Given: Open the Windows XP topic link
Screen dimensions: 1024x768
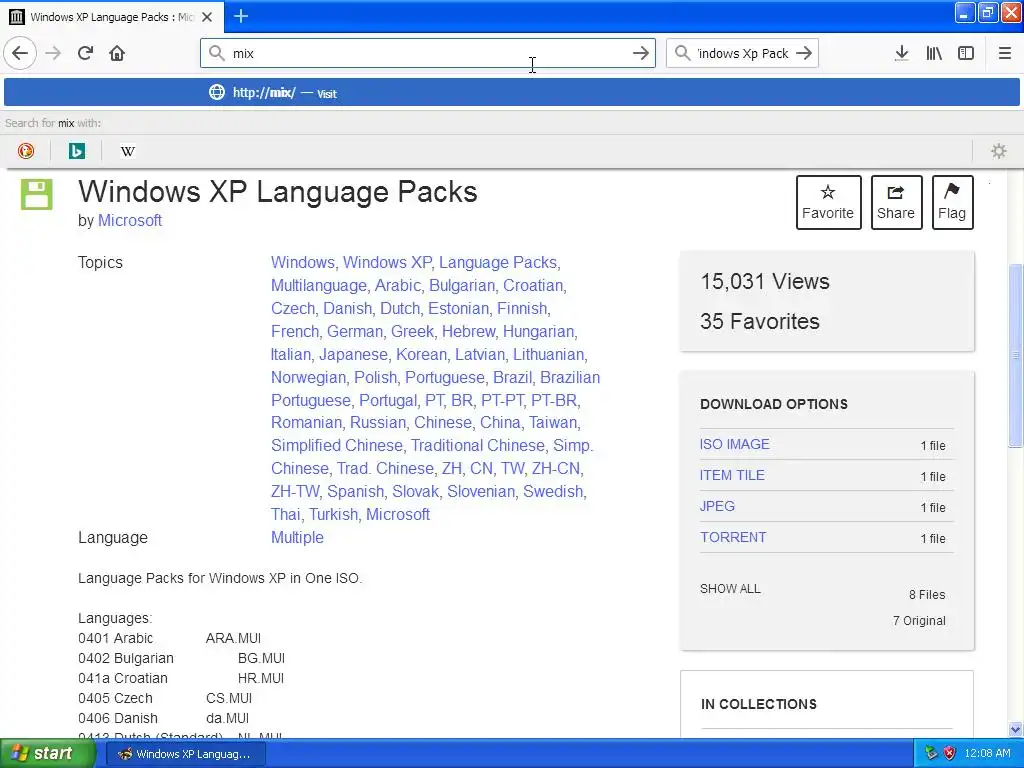Looking at the screenshot, I should (387, 263).
